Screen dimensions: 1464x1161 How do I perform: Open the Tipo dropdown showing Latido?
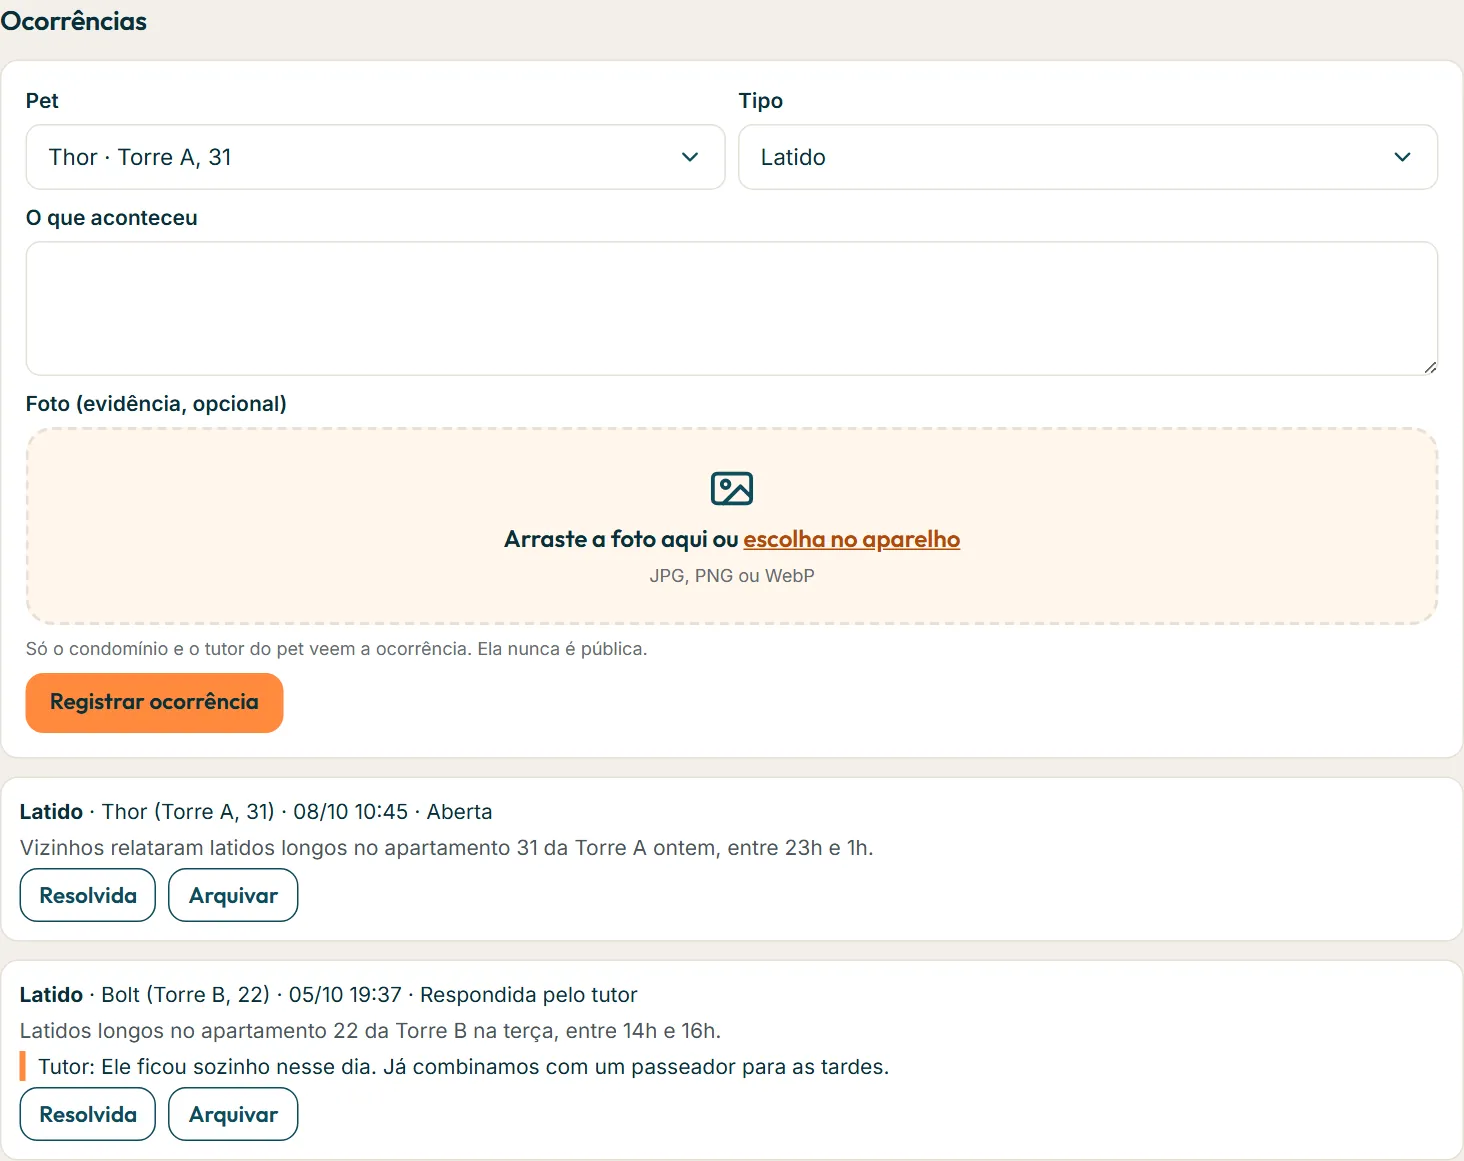pyautogui.click(x=1088, y=157)
